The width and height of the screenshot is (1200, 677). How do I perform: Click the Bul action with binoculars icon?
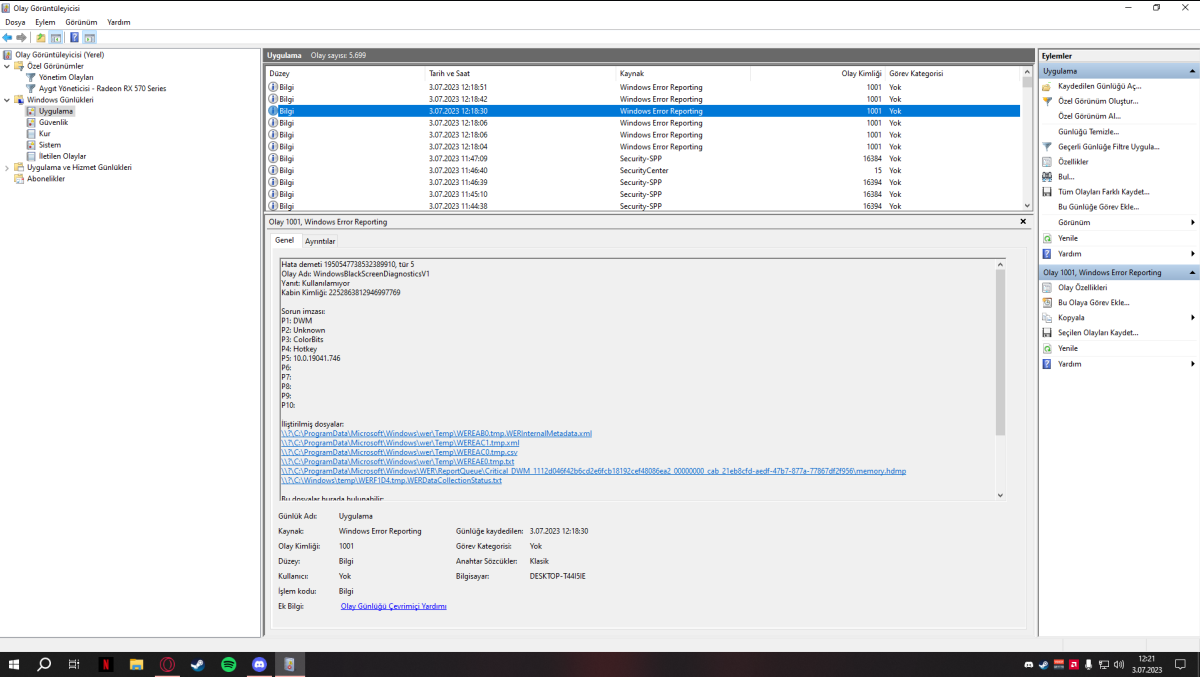click(x=1066, y=176)
